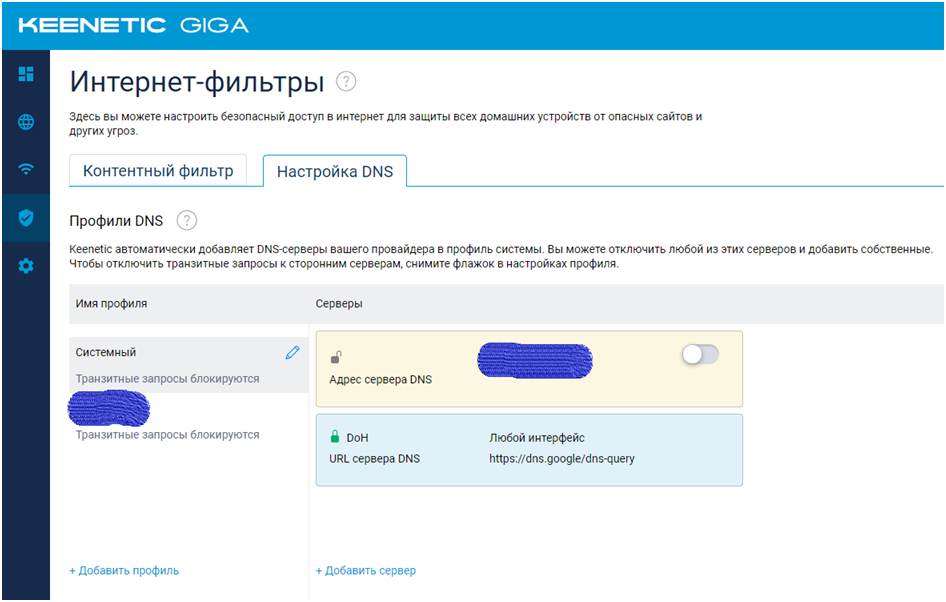Open the dashboard icon in sidebar

pos(26,74)
